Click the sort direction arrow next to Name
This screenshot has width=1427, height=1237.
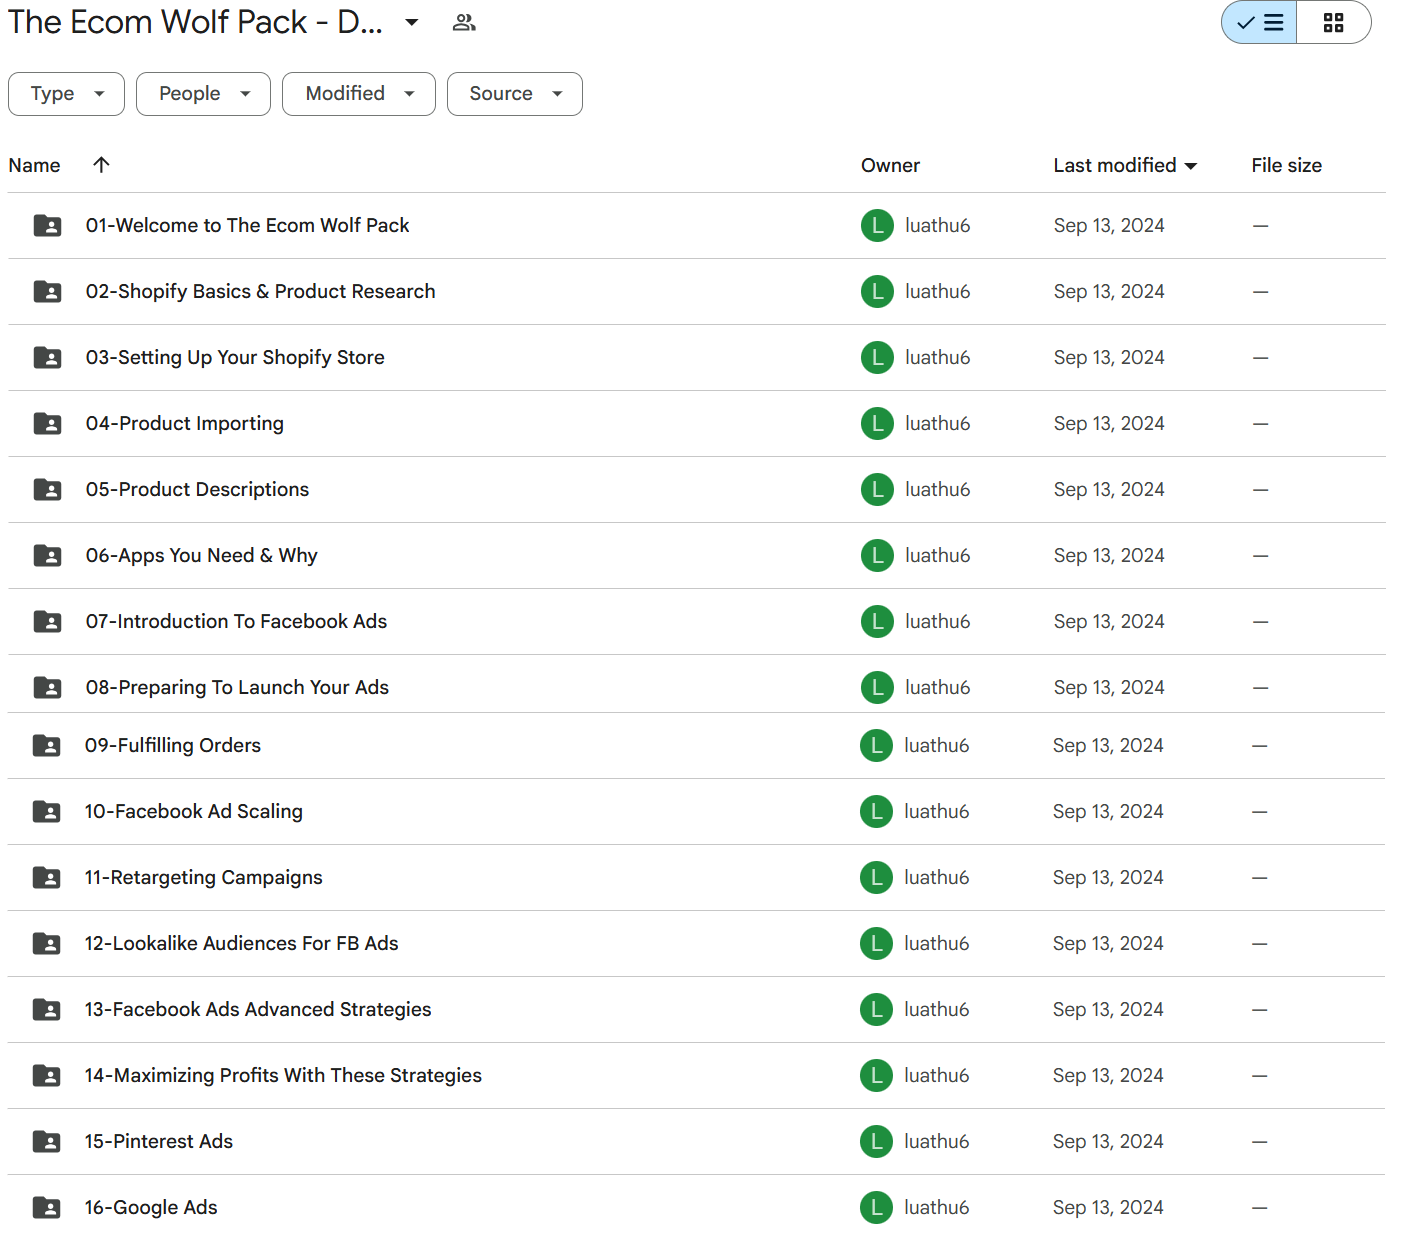point(101,165)
